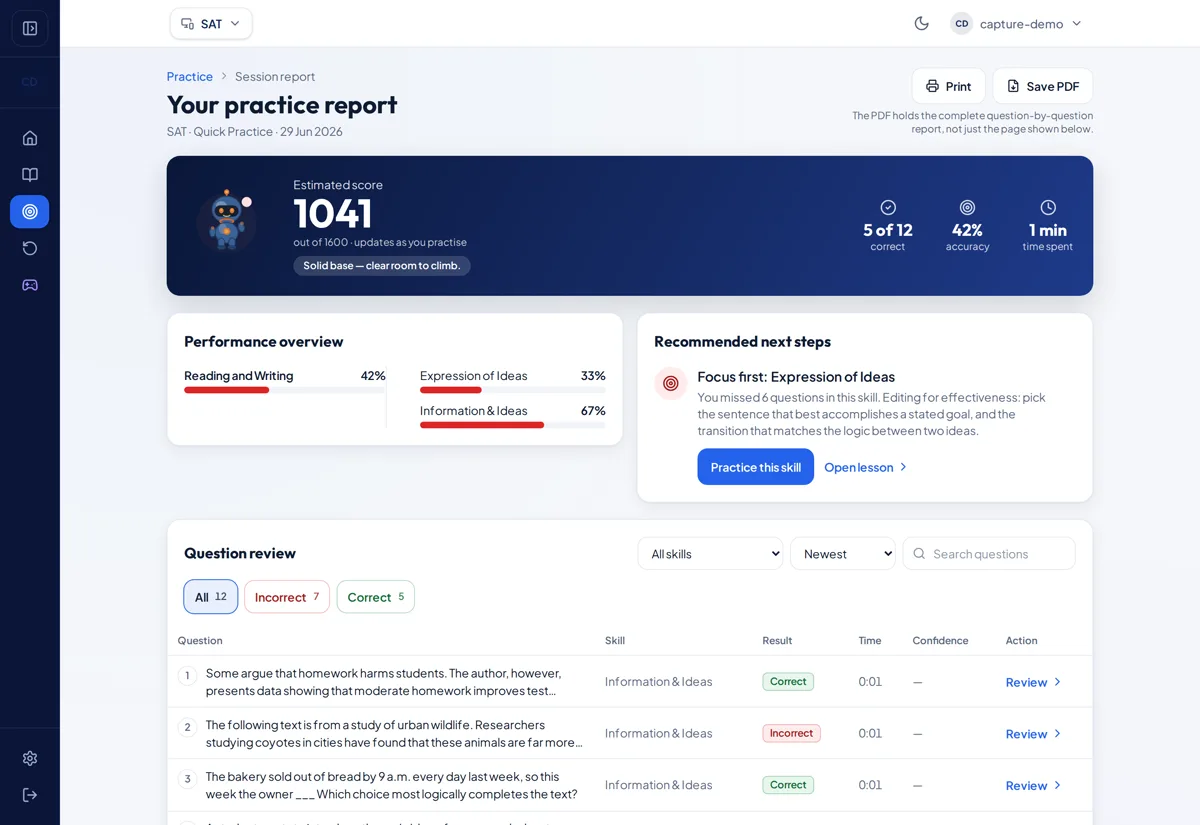Select the Incorrect 7 filter tab
This screenshot has height=825, width=1200.
[287, 597]
